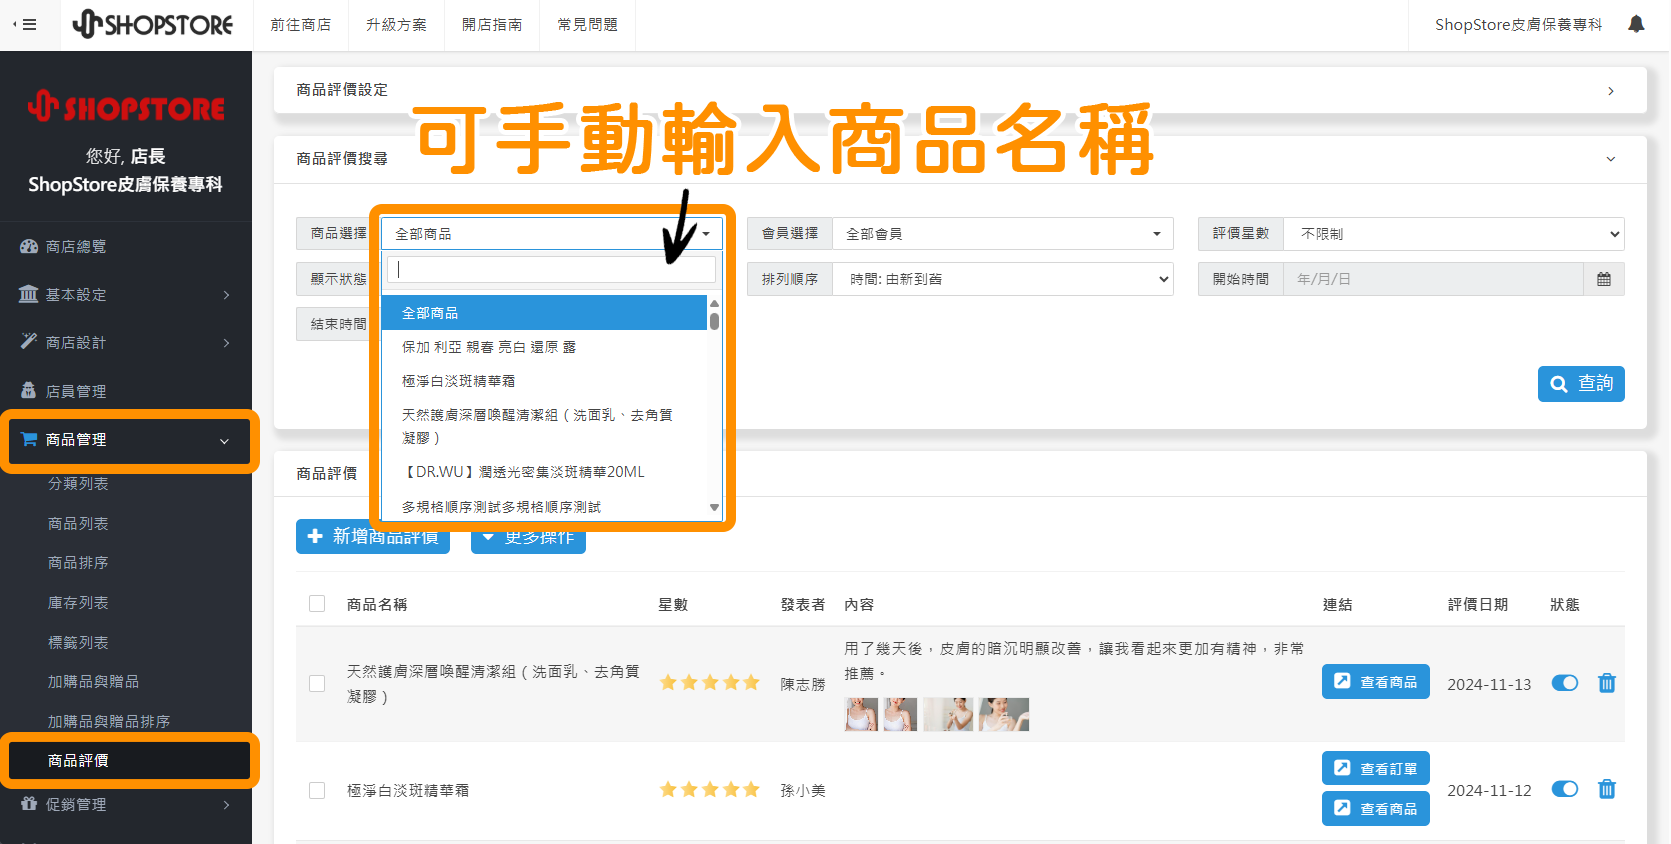The width and height of the screenshot is (1671, 844).
Task: Click the 查詢 search button
Action: (x=1581, y=384)
